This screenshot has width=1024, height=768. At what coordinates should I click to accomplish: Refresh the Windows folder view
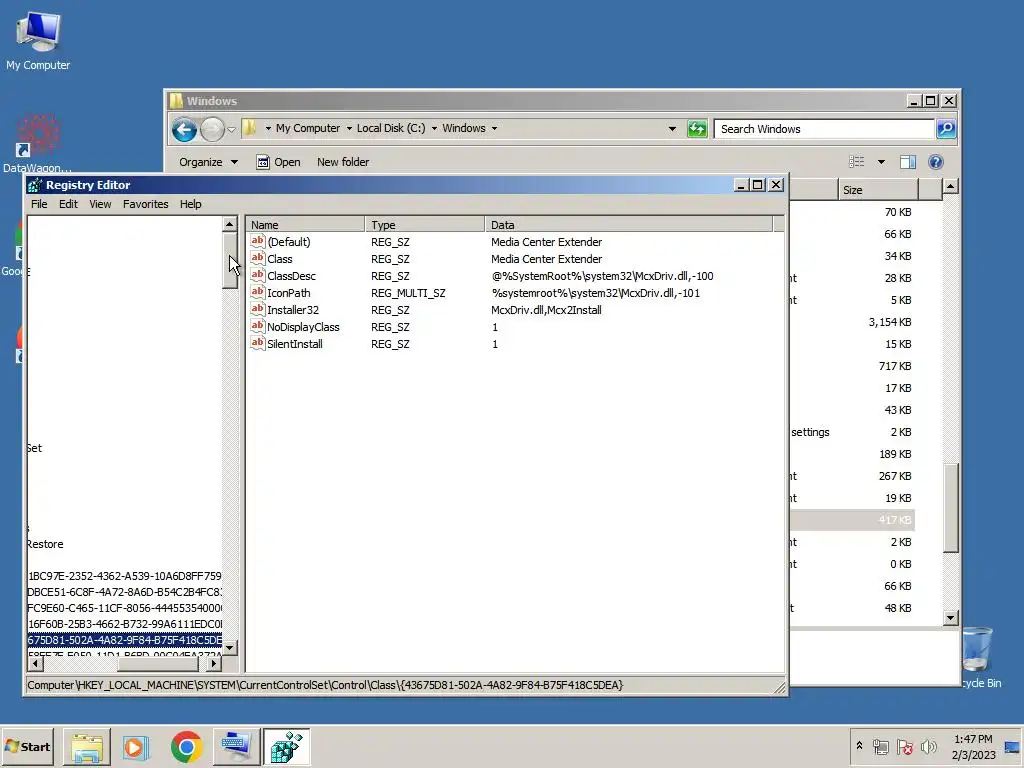click(697, 129)
